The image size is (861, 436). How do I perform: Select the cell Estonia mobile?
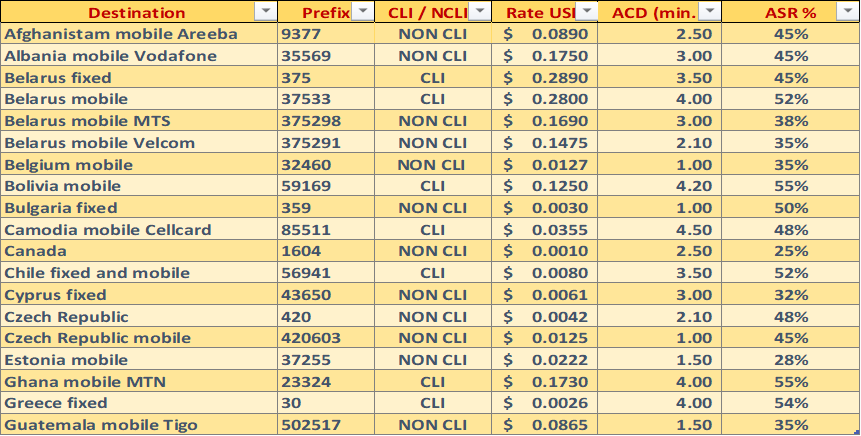(x=139, y=360)
